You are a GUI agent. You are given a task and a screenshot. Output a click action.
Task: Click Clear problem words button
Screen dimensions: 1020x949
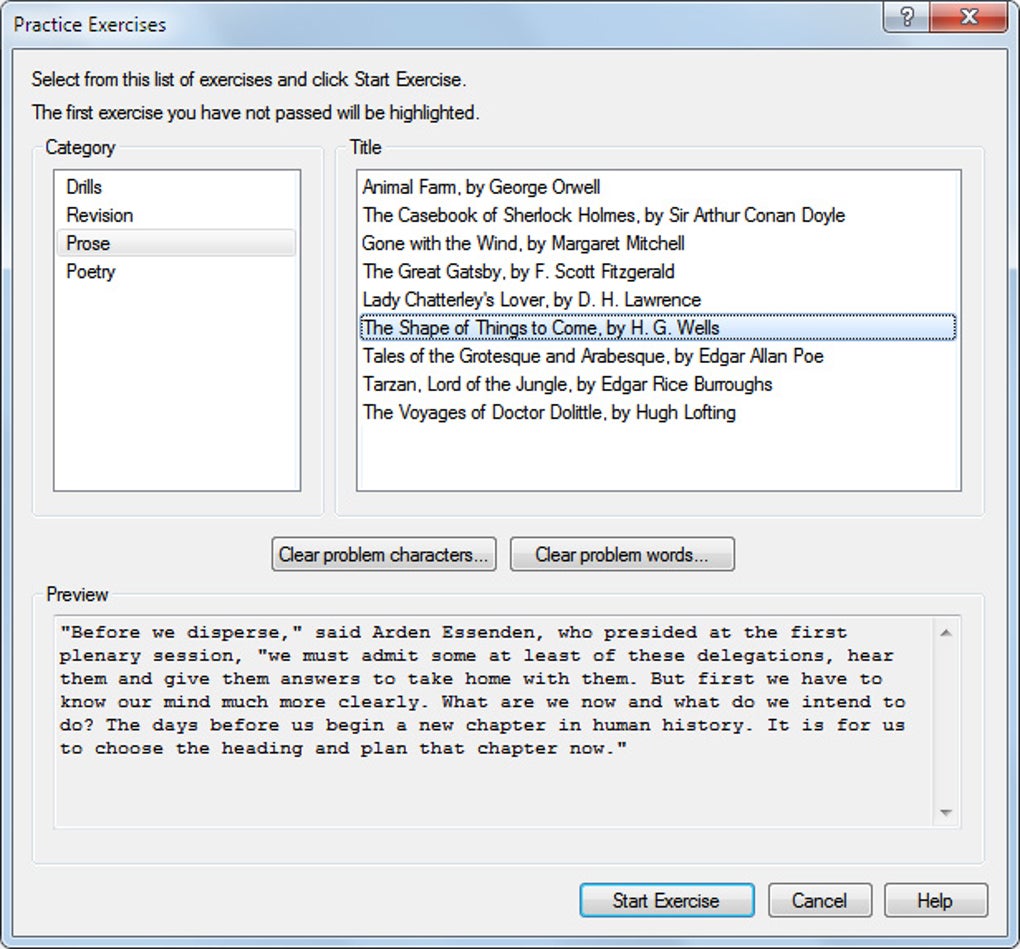pyautogui.click(x=623, y=554)
